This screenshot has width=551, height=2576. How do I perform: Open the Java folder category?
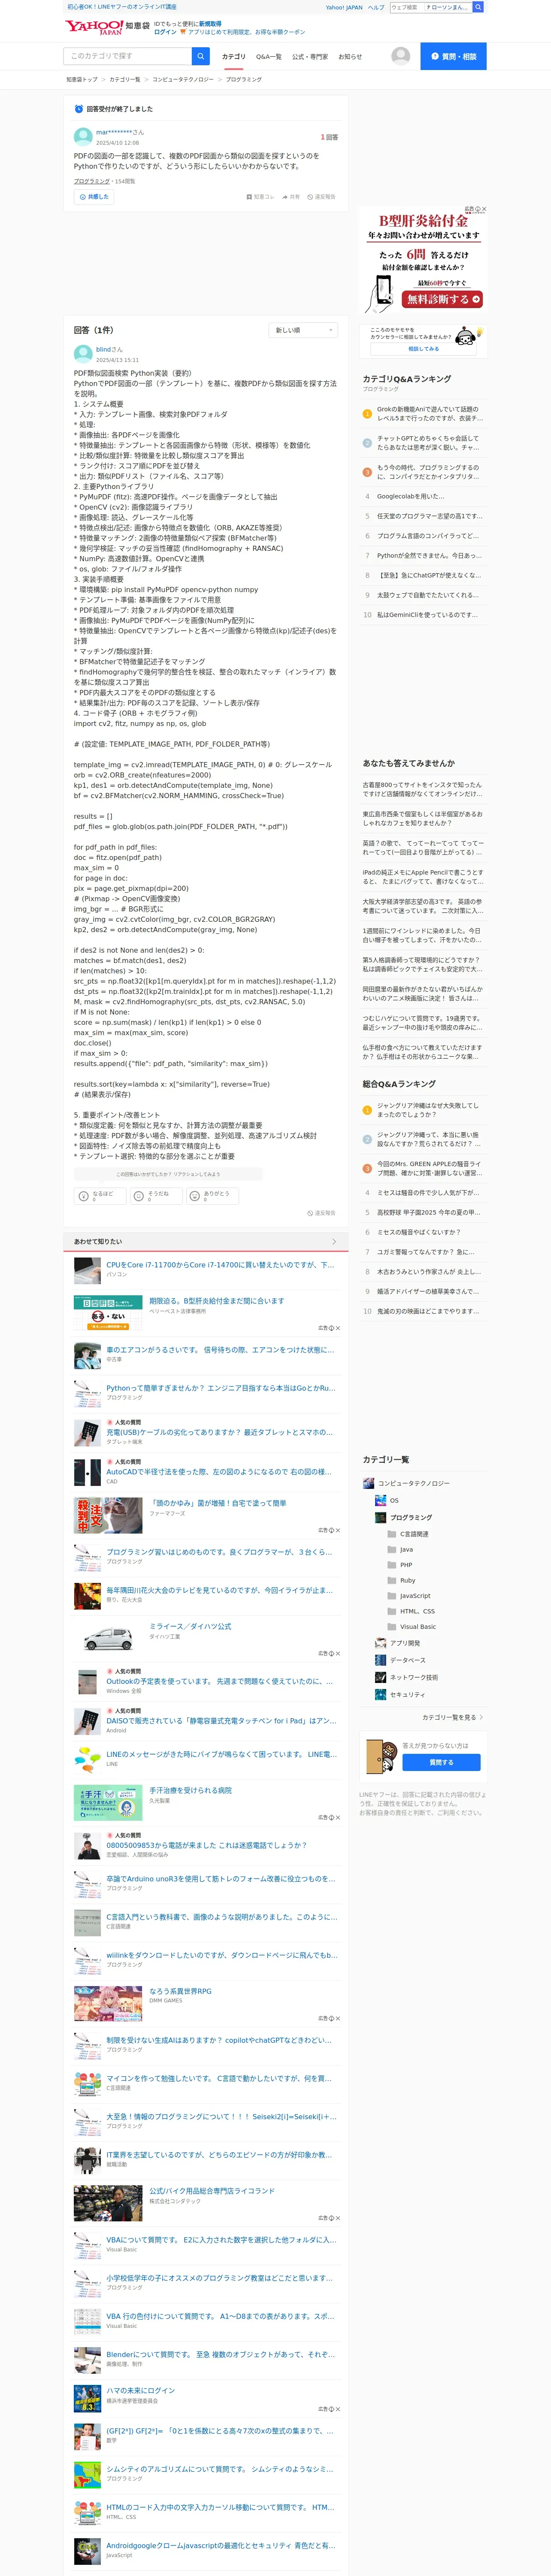[400, 1549]
